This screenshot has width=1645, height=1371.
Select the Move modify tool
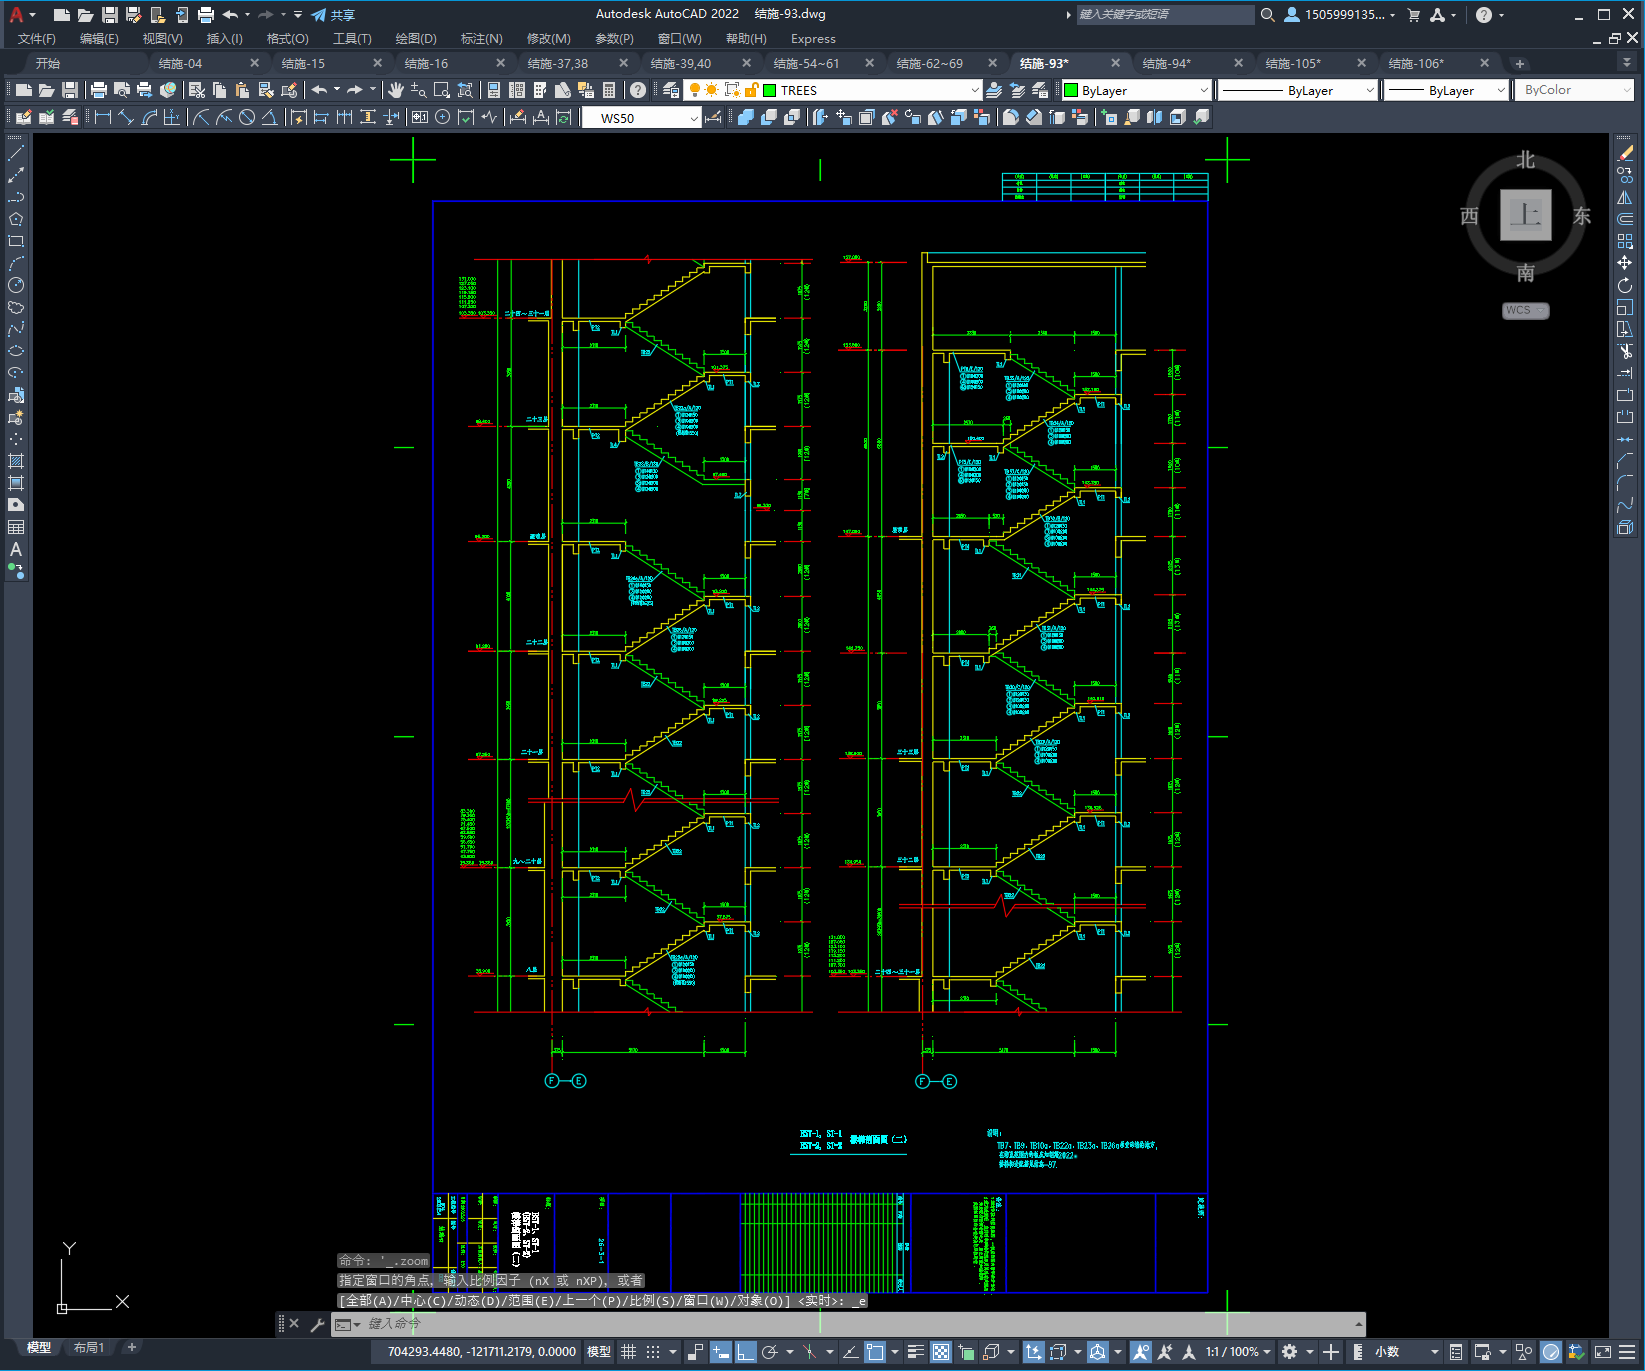[1625, 263]
